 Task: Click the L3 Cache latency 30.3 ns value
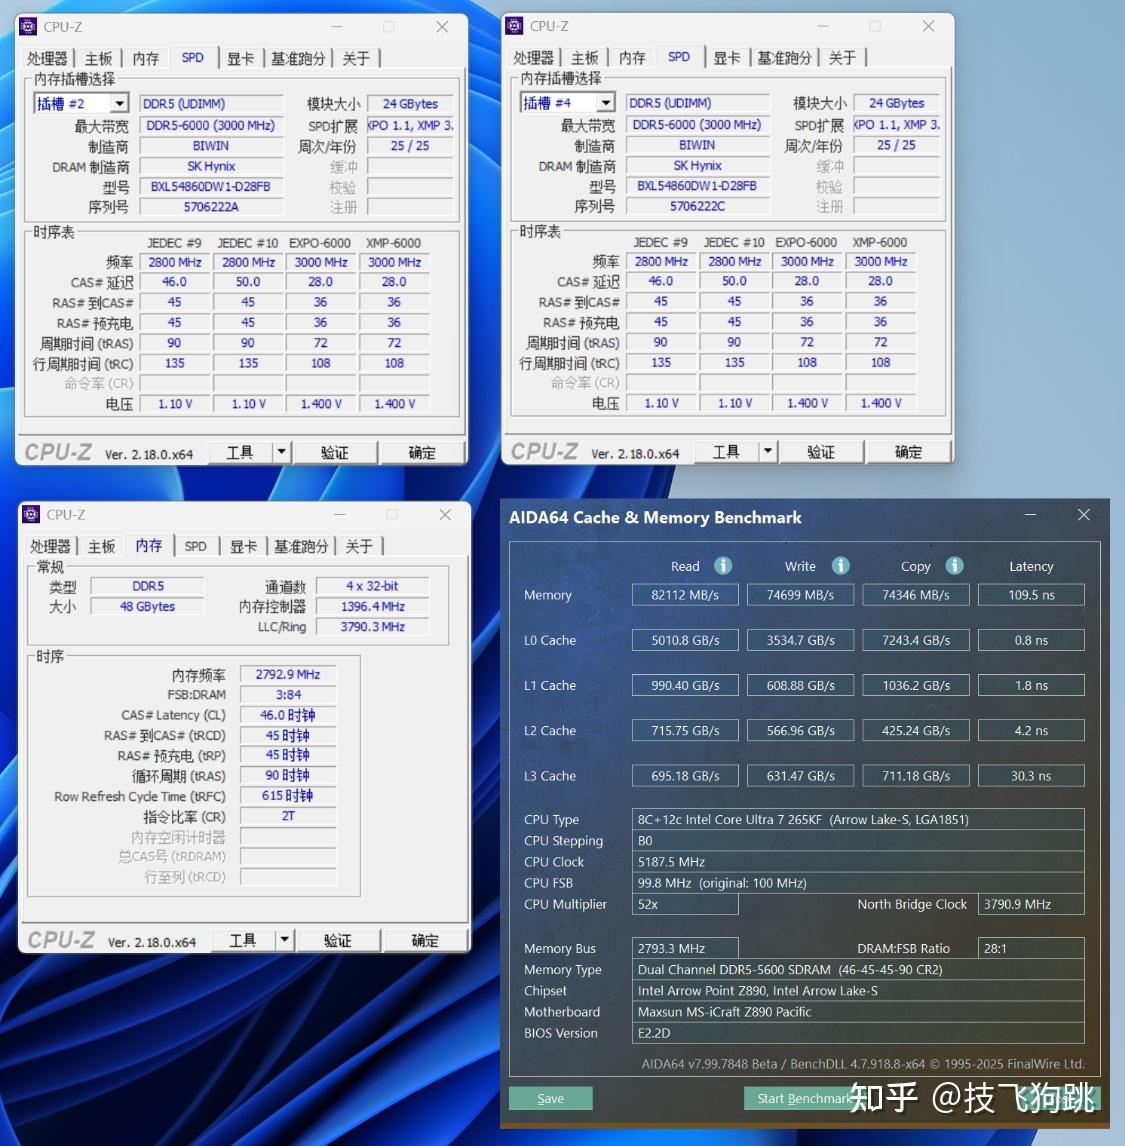click(x=1031, y=775)
